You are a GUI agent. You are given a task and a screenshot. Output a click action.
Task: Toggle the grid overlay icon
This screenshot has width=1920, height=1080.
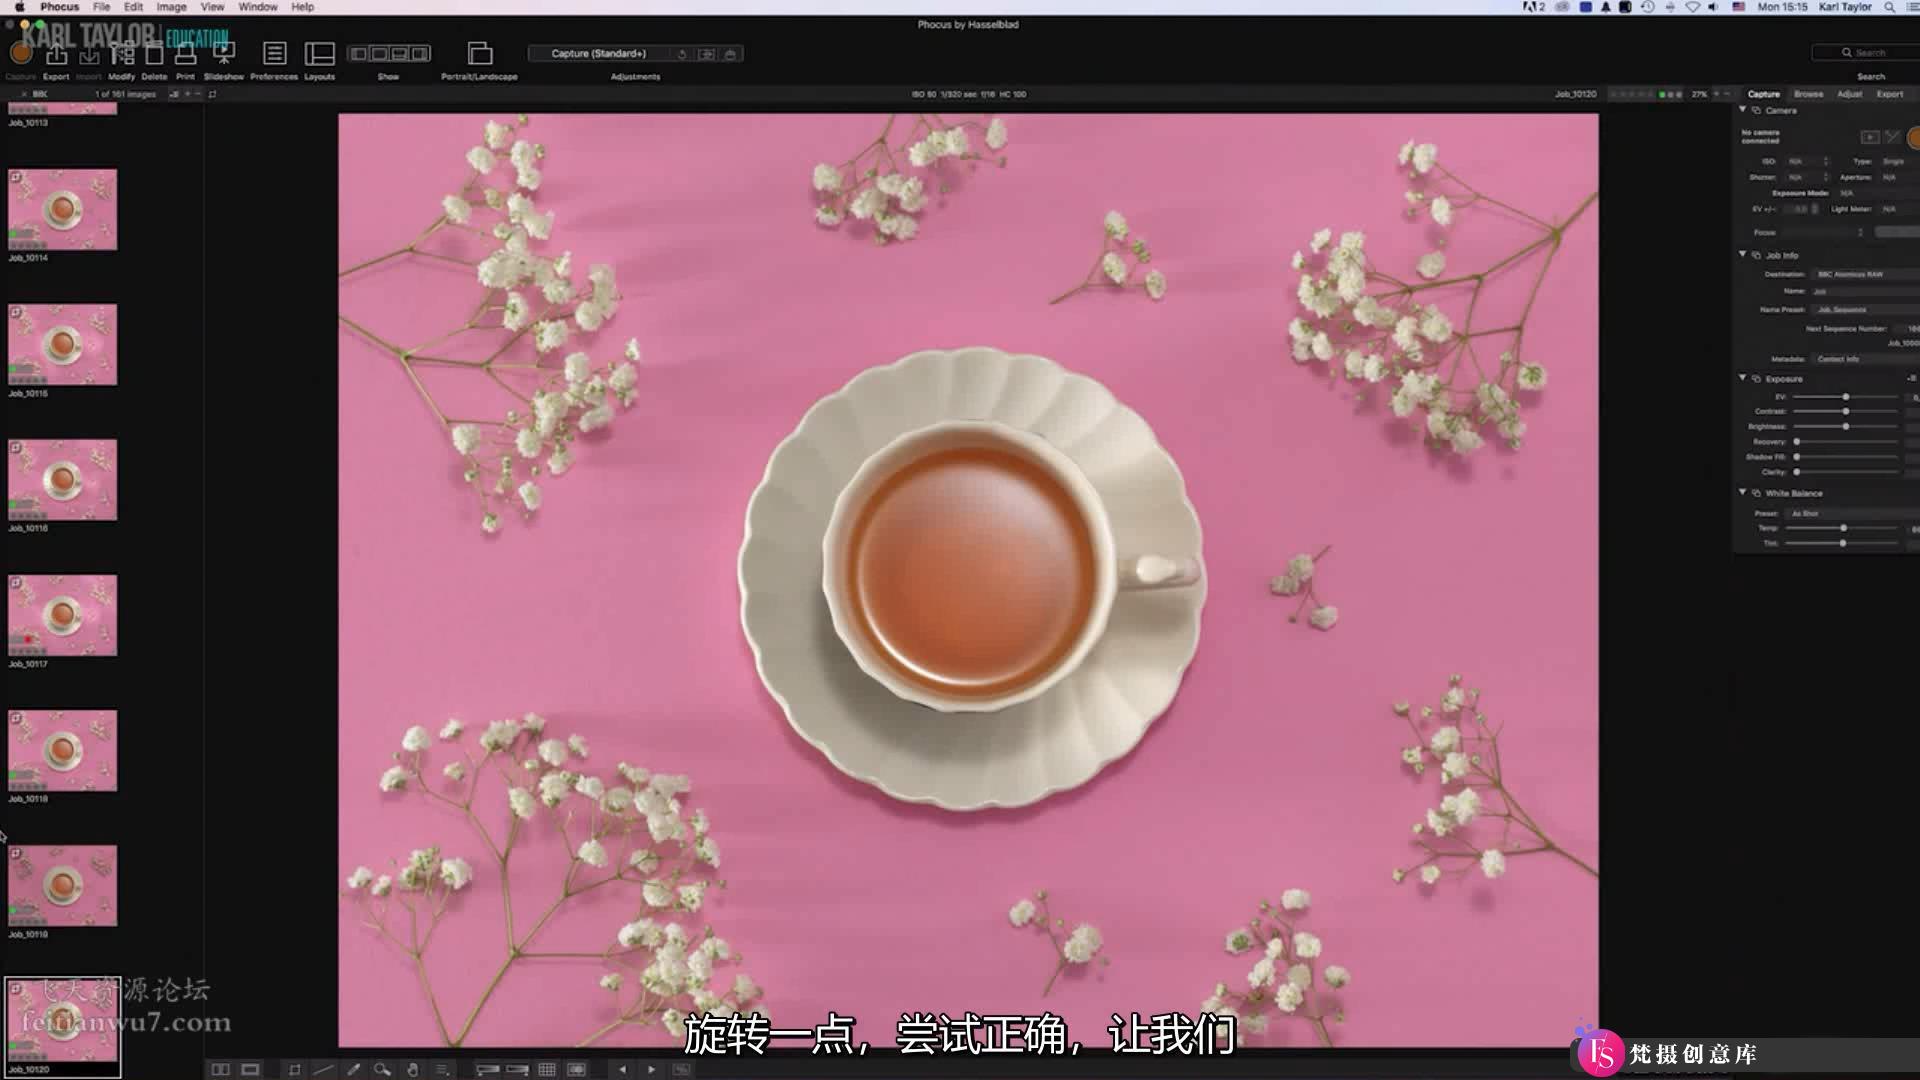tap(547, 1069)
